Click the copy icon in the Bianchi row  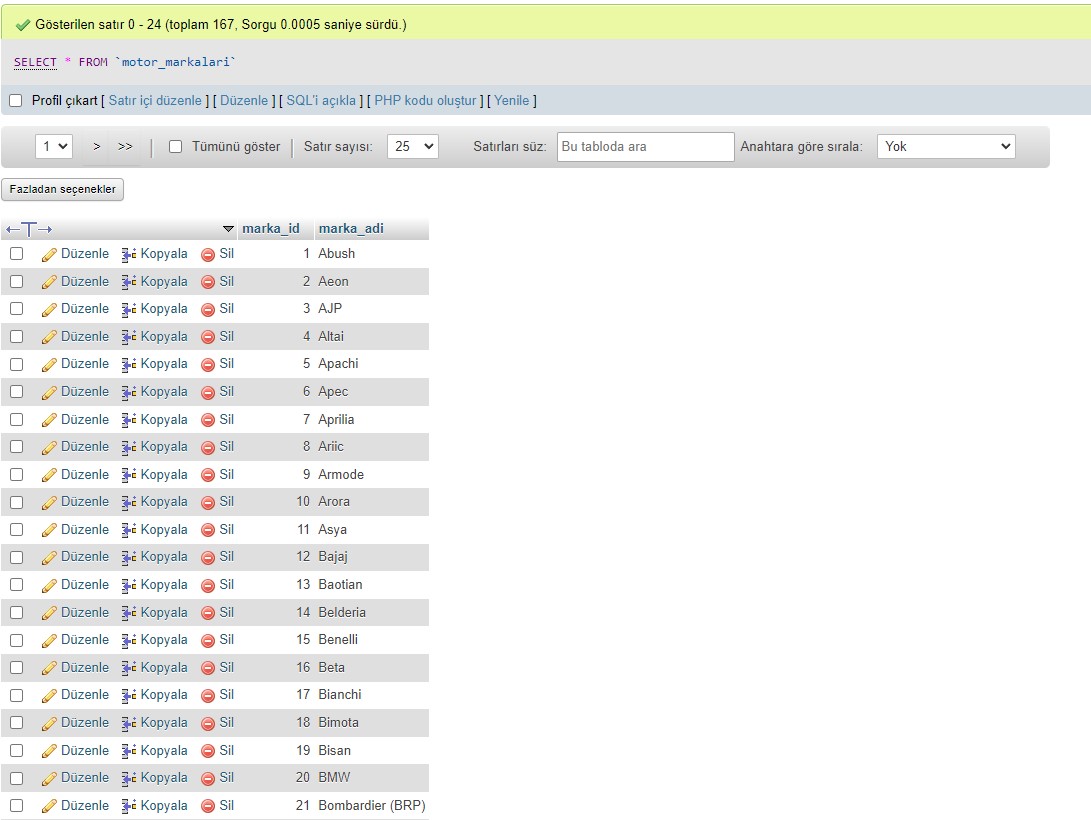click(129, 696)
